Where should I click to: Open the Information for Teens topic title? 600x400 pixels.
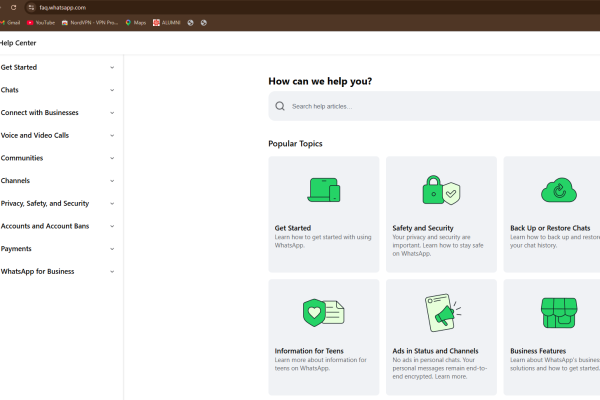(309, 351)
